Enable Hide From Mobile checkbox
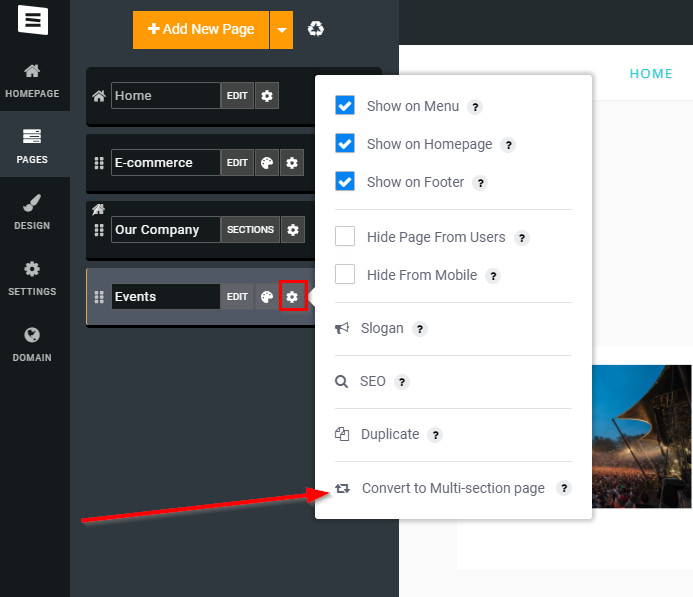The height and width of the screenshot is (597, 693). click(345, 274)
